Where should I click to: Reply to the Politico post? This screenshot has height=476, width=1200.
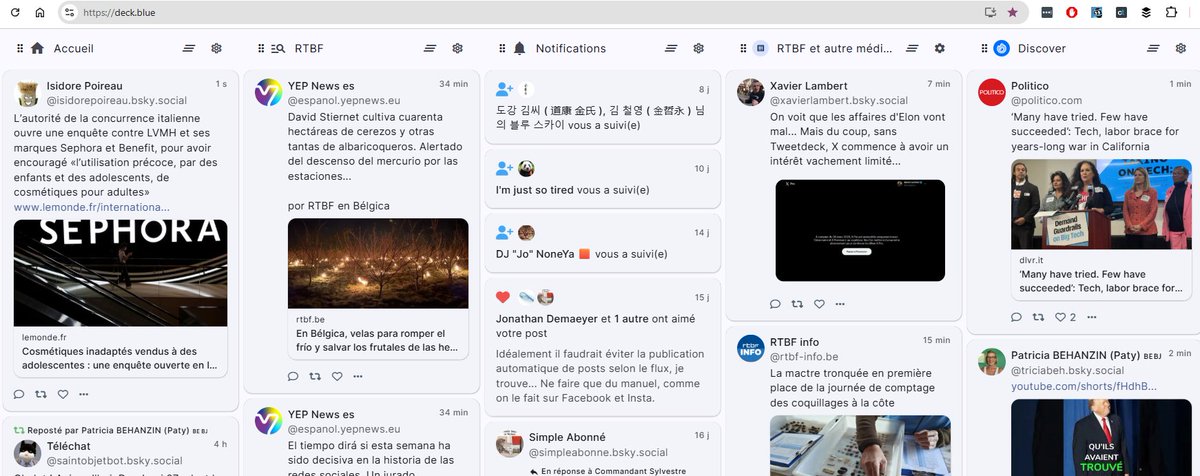pyautogui.click(x=1016, y=317)
